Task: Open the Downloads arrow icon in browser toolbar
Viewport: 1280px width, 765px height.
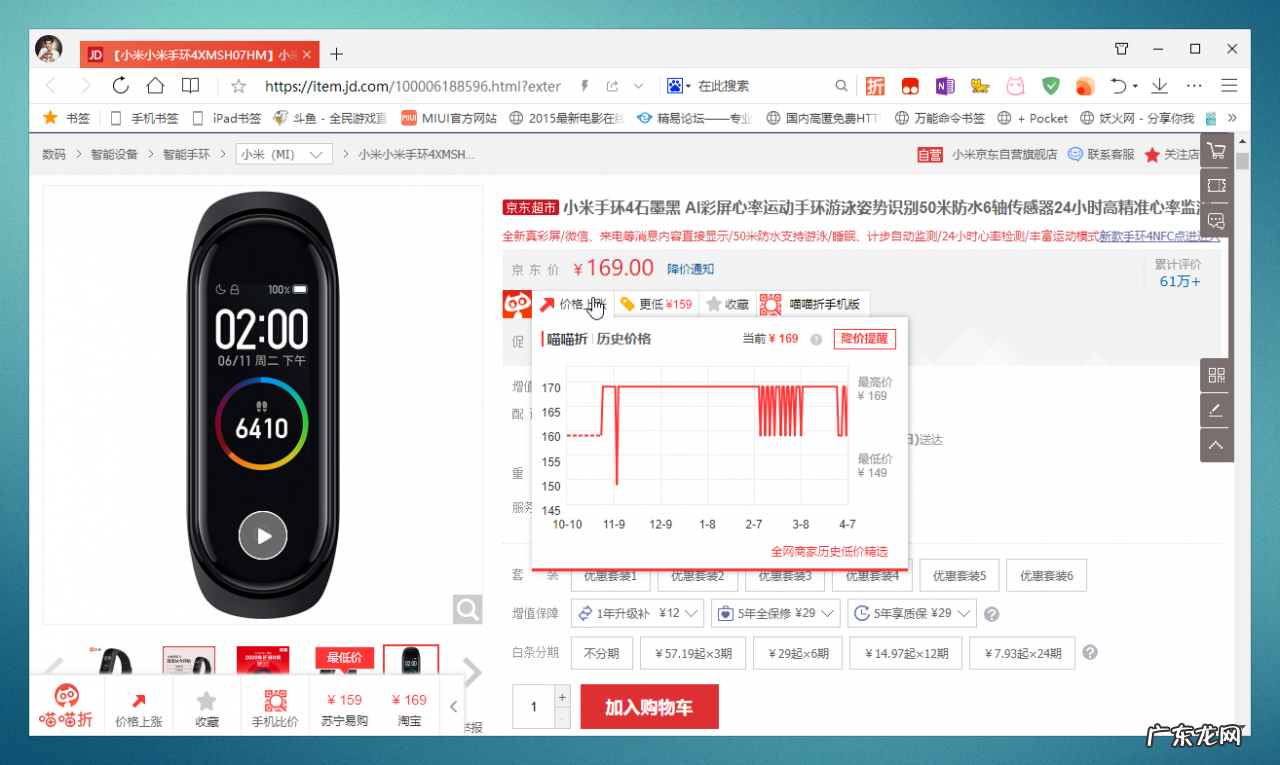Action: [x=1159, y=85]
